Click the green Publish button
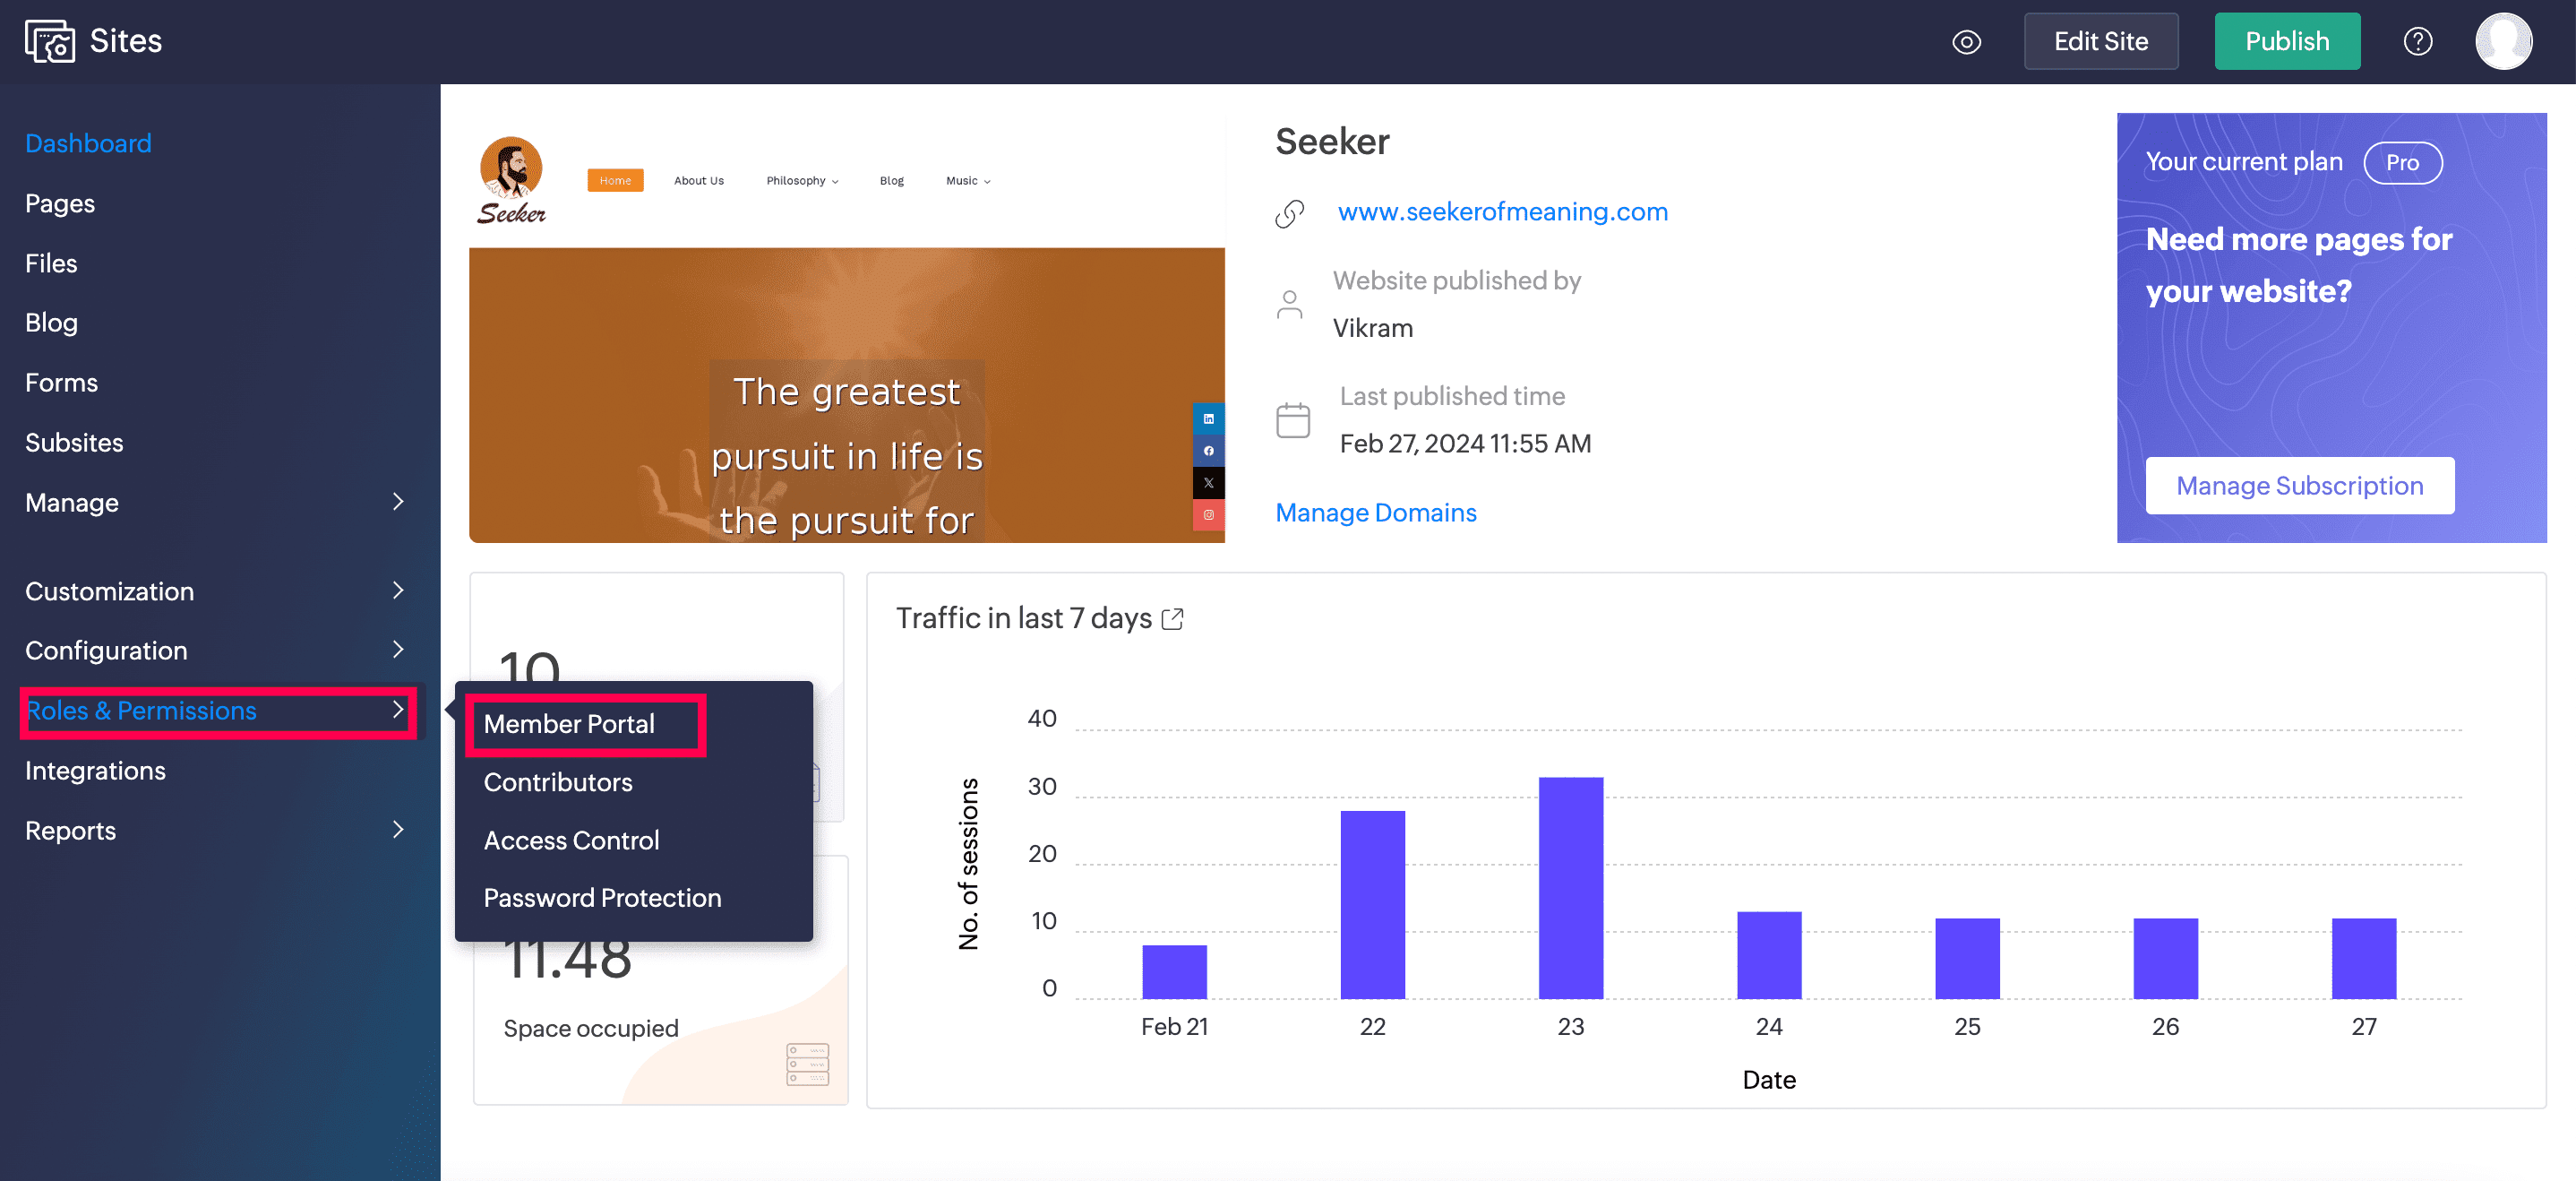2576x1181 pixels. tap(2286, 41)
